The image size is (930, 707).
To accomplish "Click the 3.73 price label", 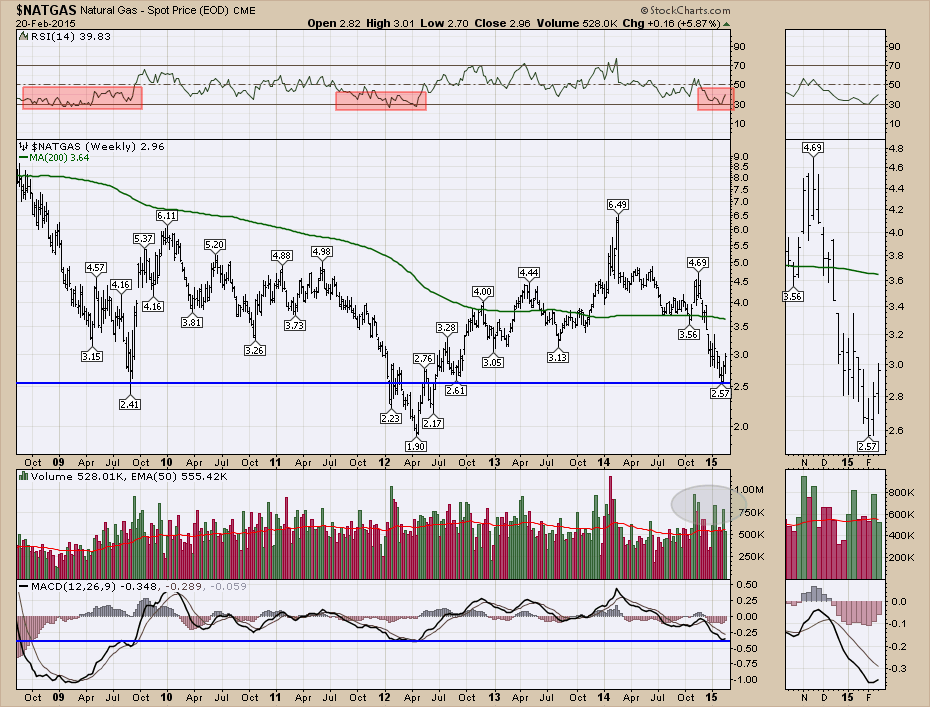I will [295, 325].
